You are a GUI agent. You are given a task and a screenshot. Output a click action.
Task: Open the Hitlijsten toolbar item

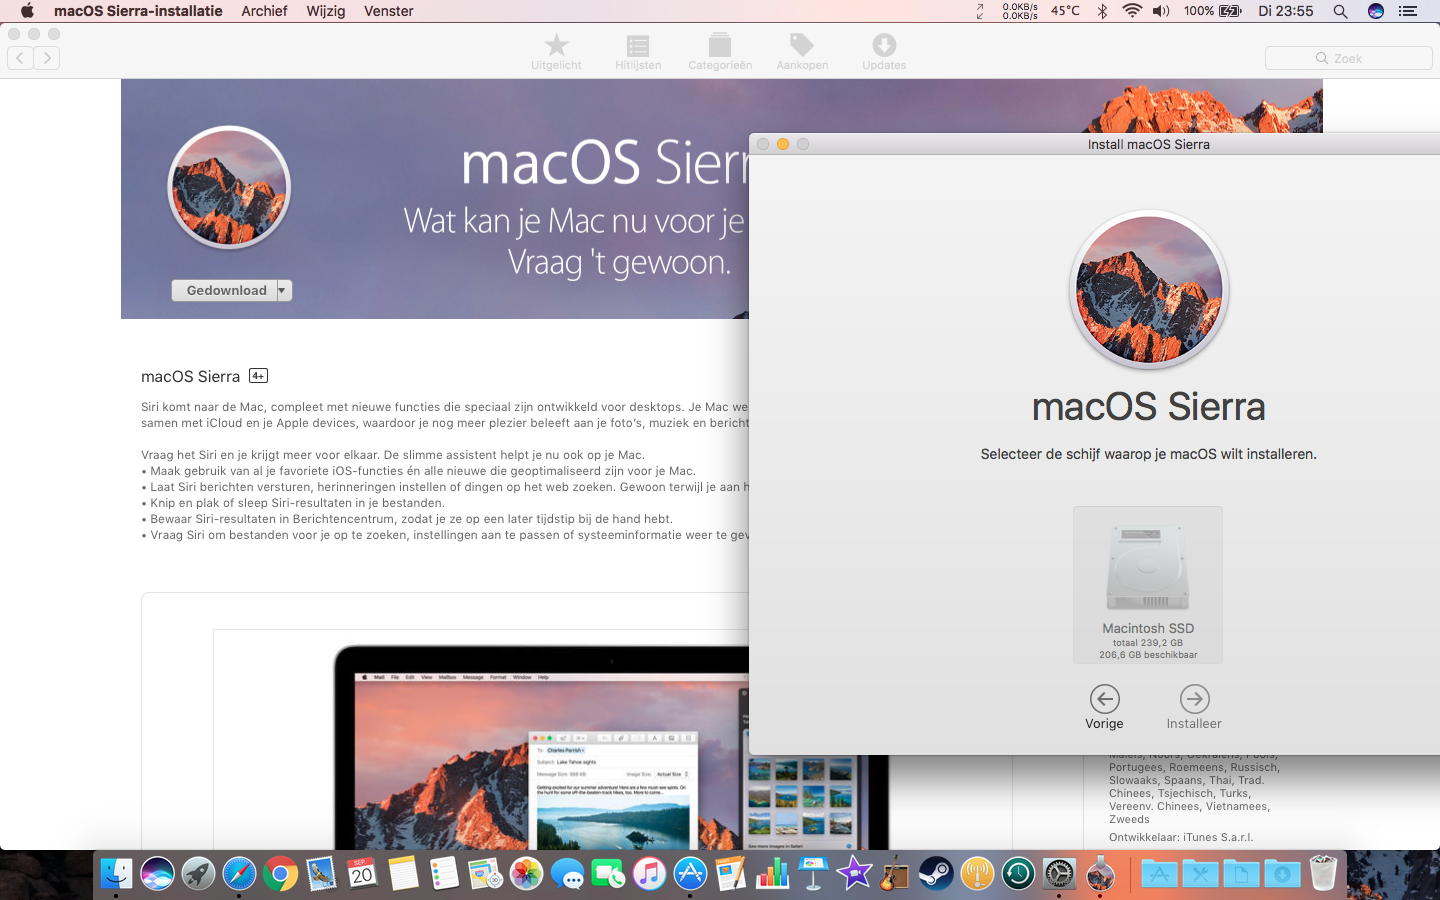[638, 52]
